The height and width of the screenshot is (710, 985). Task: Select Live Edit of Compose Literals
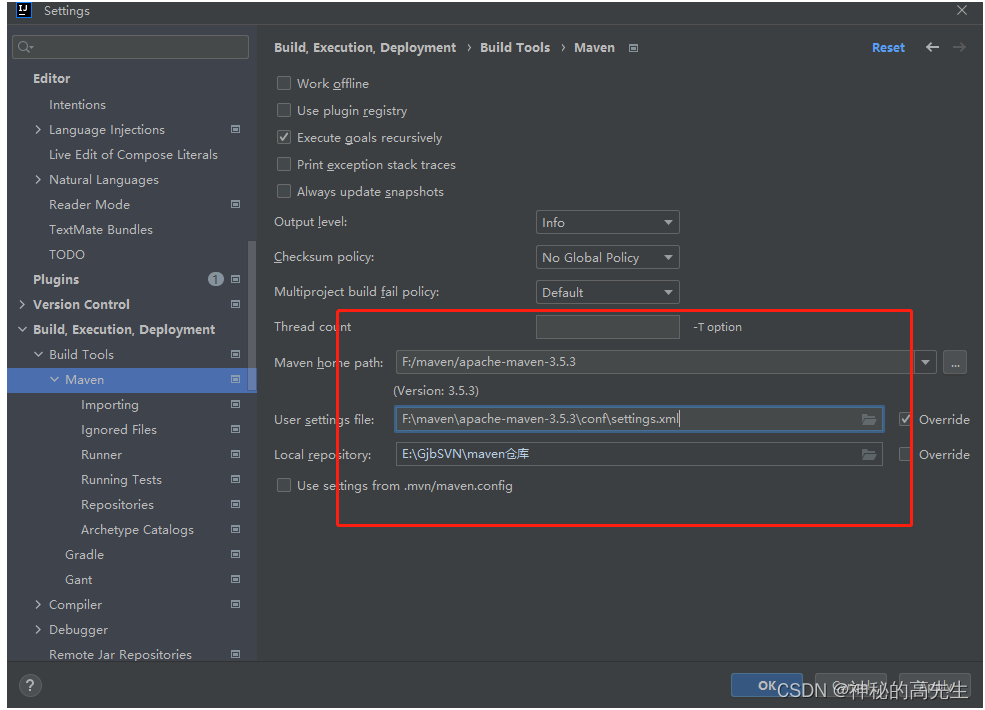click(x=133, y=155)
